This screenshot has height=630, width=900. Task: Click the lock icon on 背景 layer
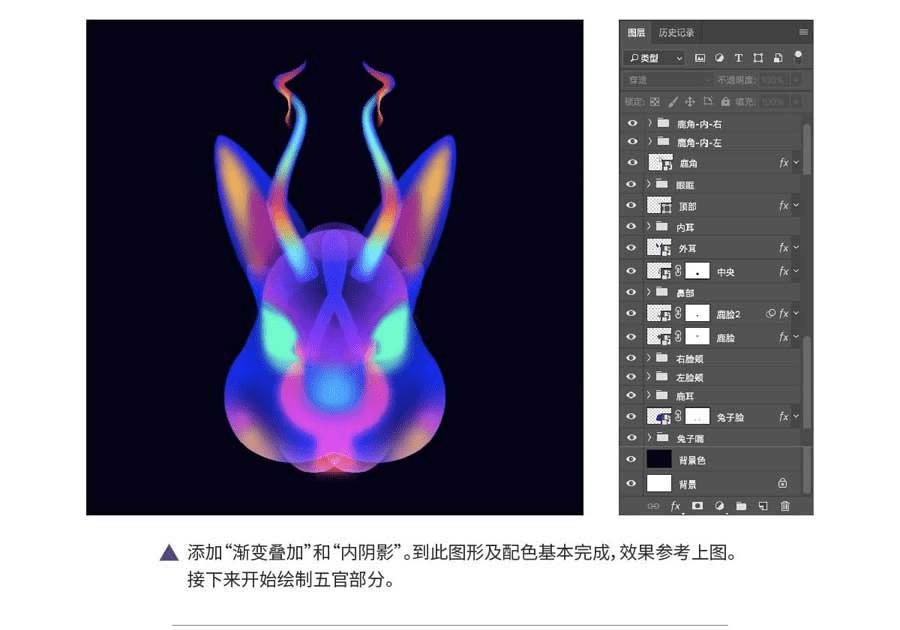[x=782, y=483]
